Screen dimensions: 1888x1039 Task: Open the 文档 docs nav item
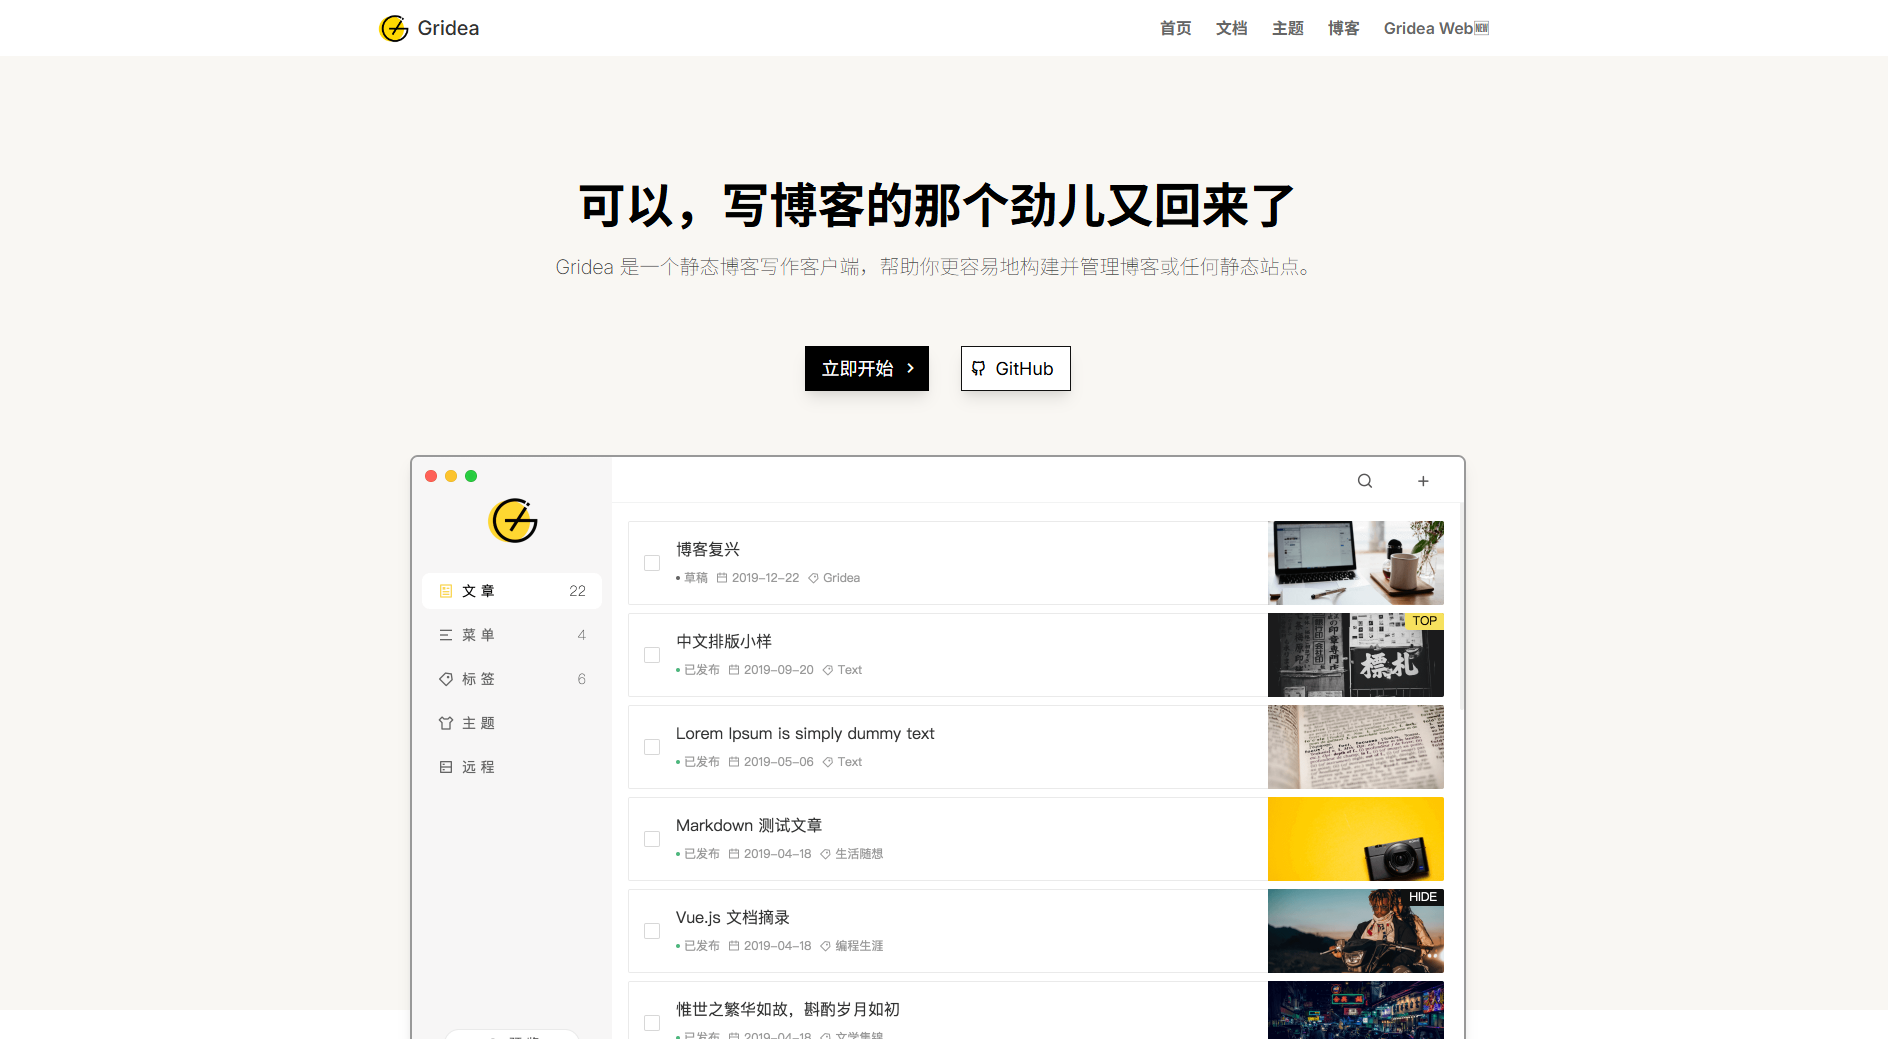[x=1231, y=28]
